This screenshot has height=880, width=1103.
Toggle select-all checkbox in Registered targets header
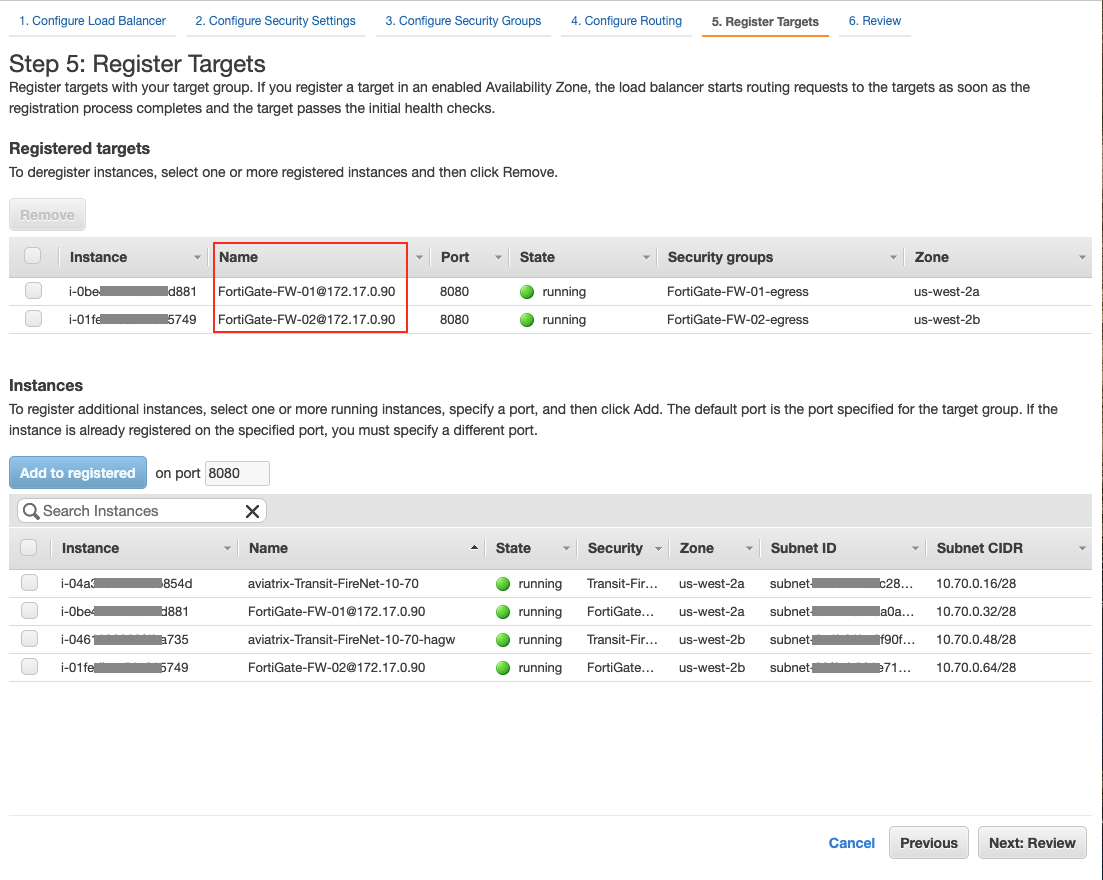33,257
